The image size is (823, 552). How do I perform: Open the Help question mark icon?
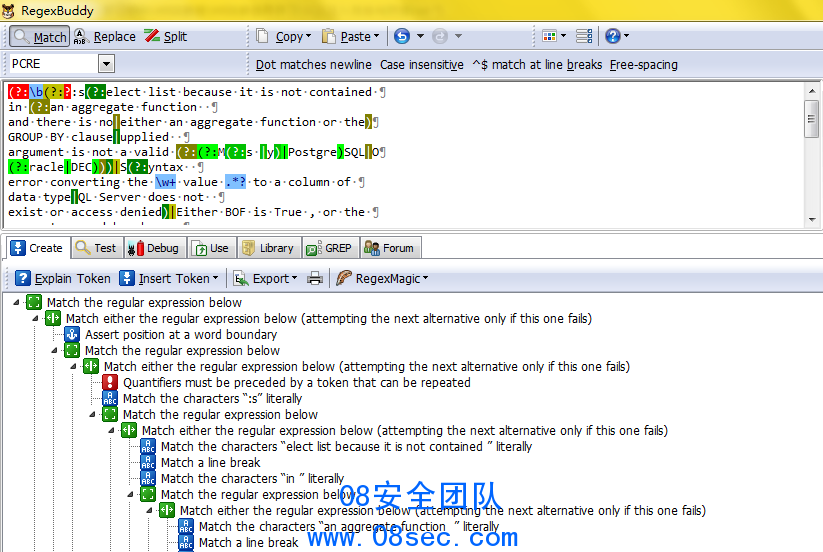tap(613, 36)
